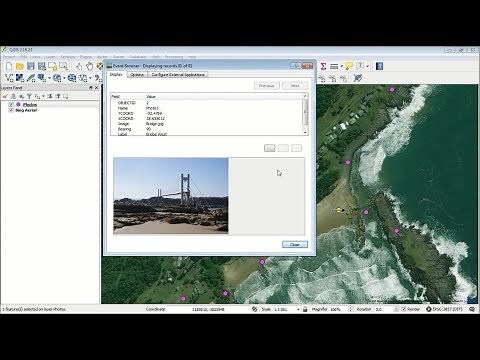Click the scale lock icon in status bar

[x=305, y=309]
